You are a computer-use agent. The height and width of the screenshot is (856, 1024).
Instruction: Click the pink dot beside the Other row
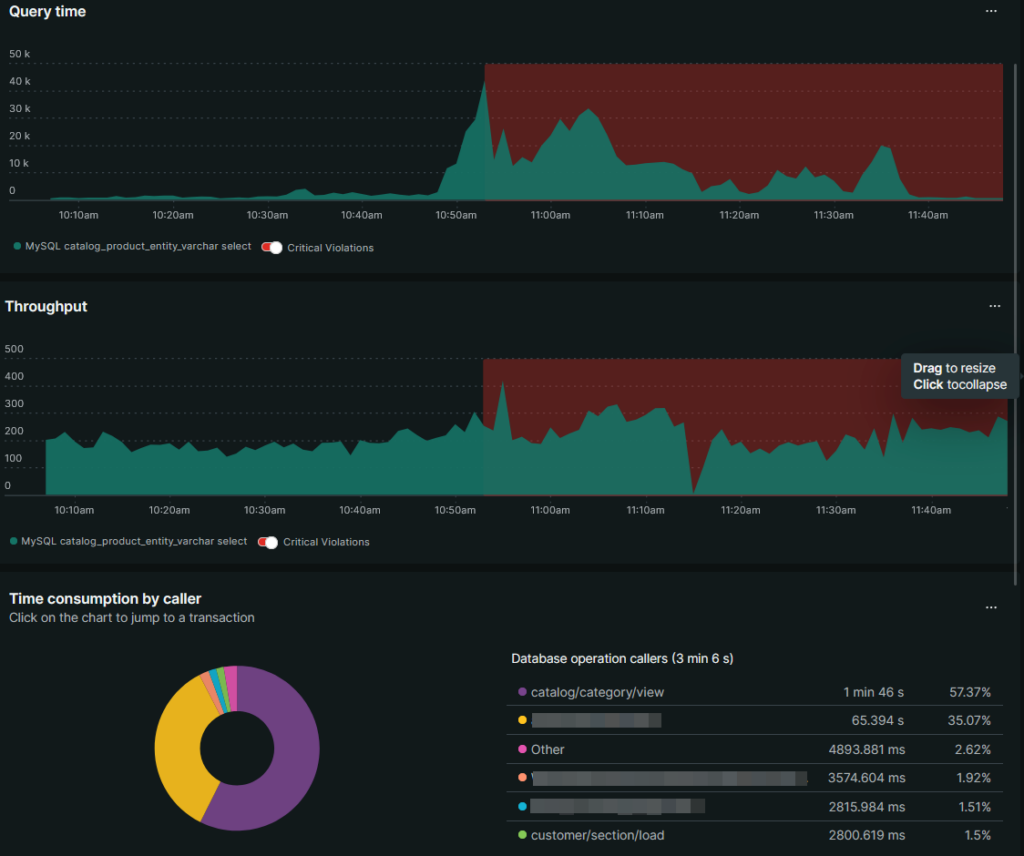point(523,749)
